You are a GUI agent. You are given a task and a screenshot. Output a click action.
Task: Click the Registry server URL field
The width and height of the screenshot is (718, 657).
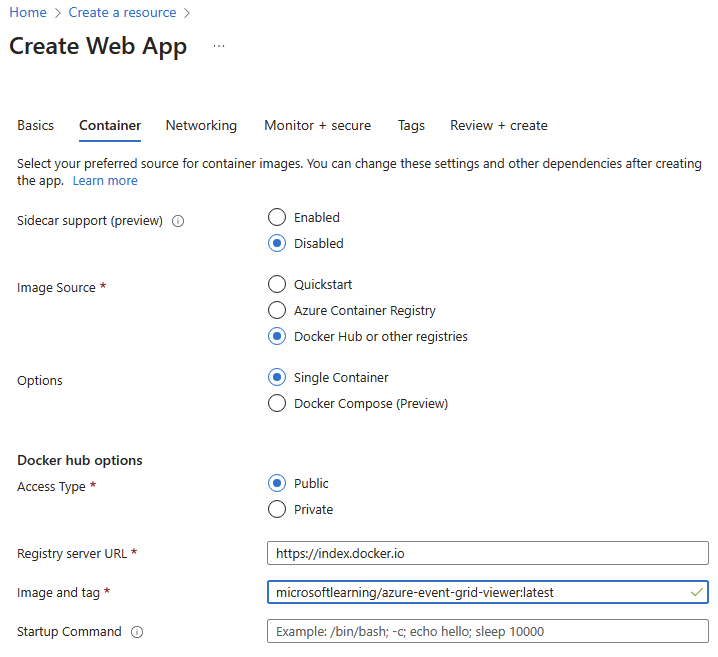point(488,553)
